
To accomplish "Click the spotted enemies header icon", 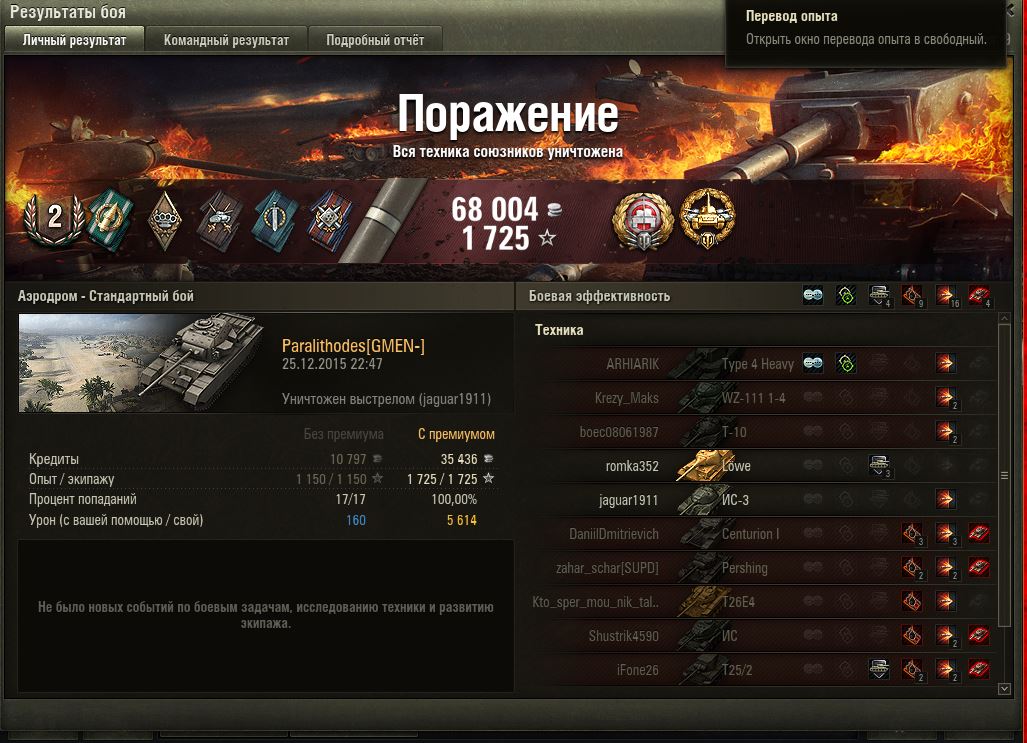I will 813,296.
